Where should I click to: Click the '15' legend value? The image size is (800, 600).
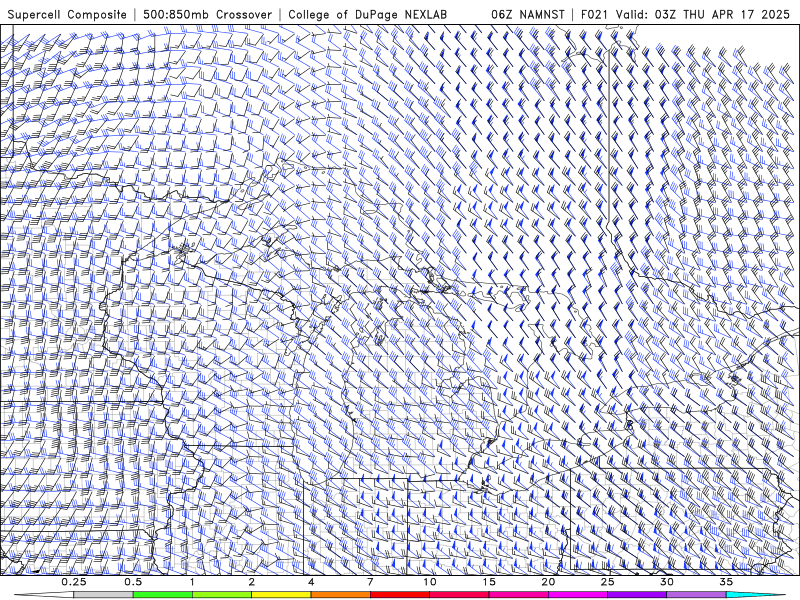tap(489, 582)
